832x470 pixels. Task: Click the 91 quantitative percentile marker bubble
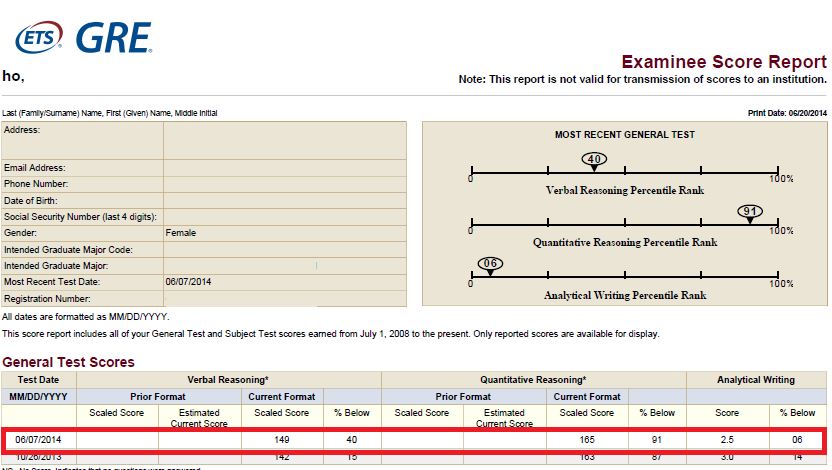[x=750, y=211]
